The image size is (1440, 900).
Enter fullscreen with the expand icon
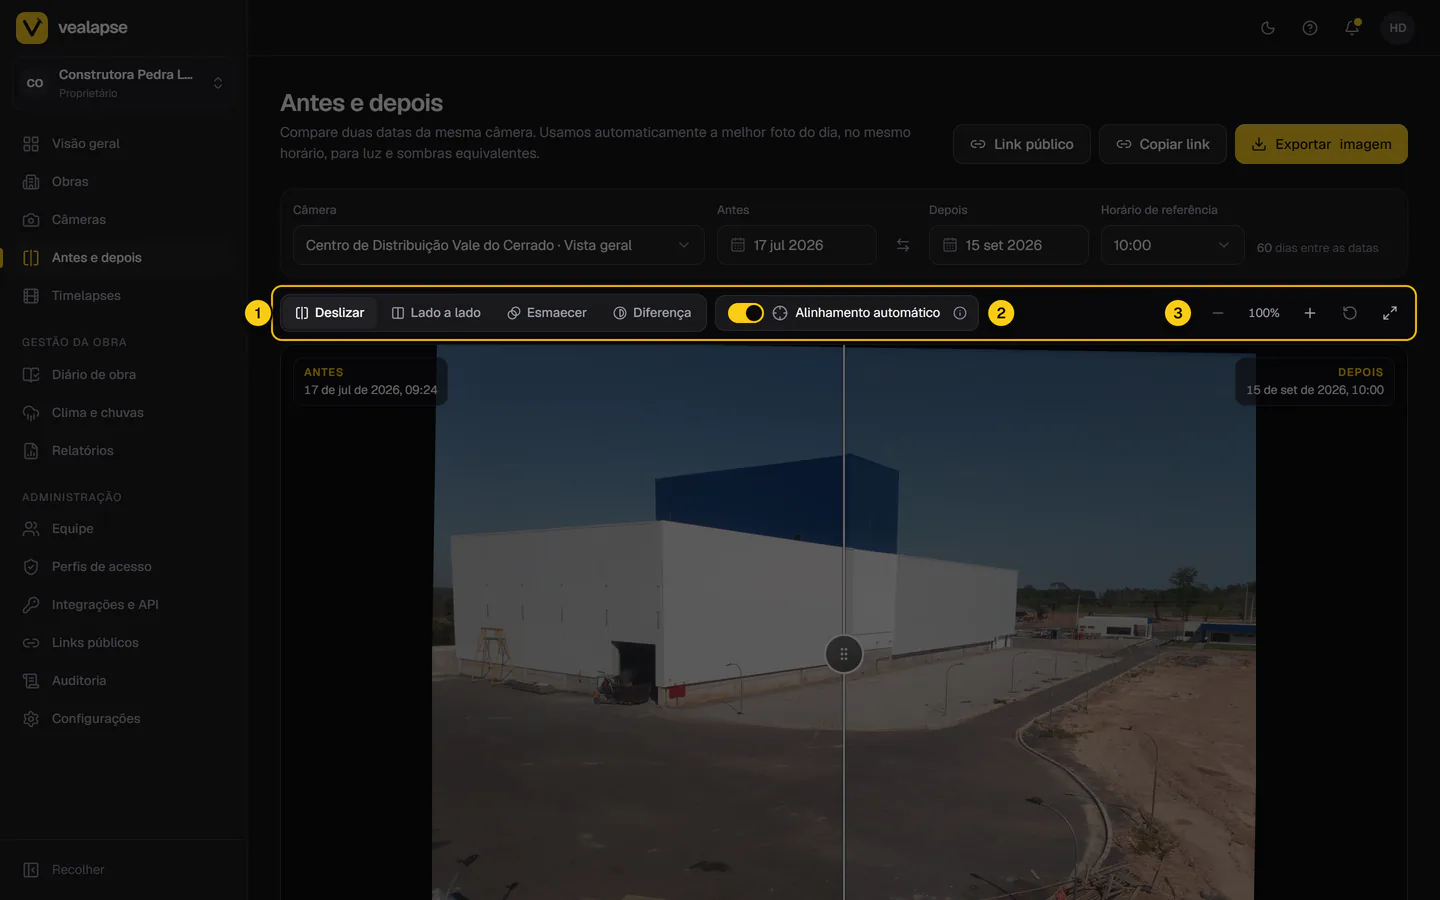point(1390,313)
